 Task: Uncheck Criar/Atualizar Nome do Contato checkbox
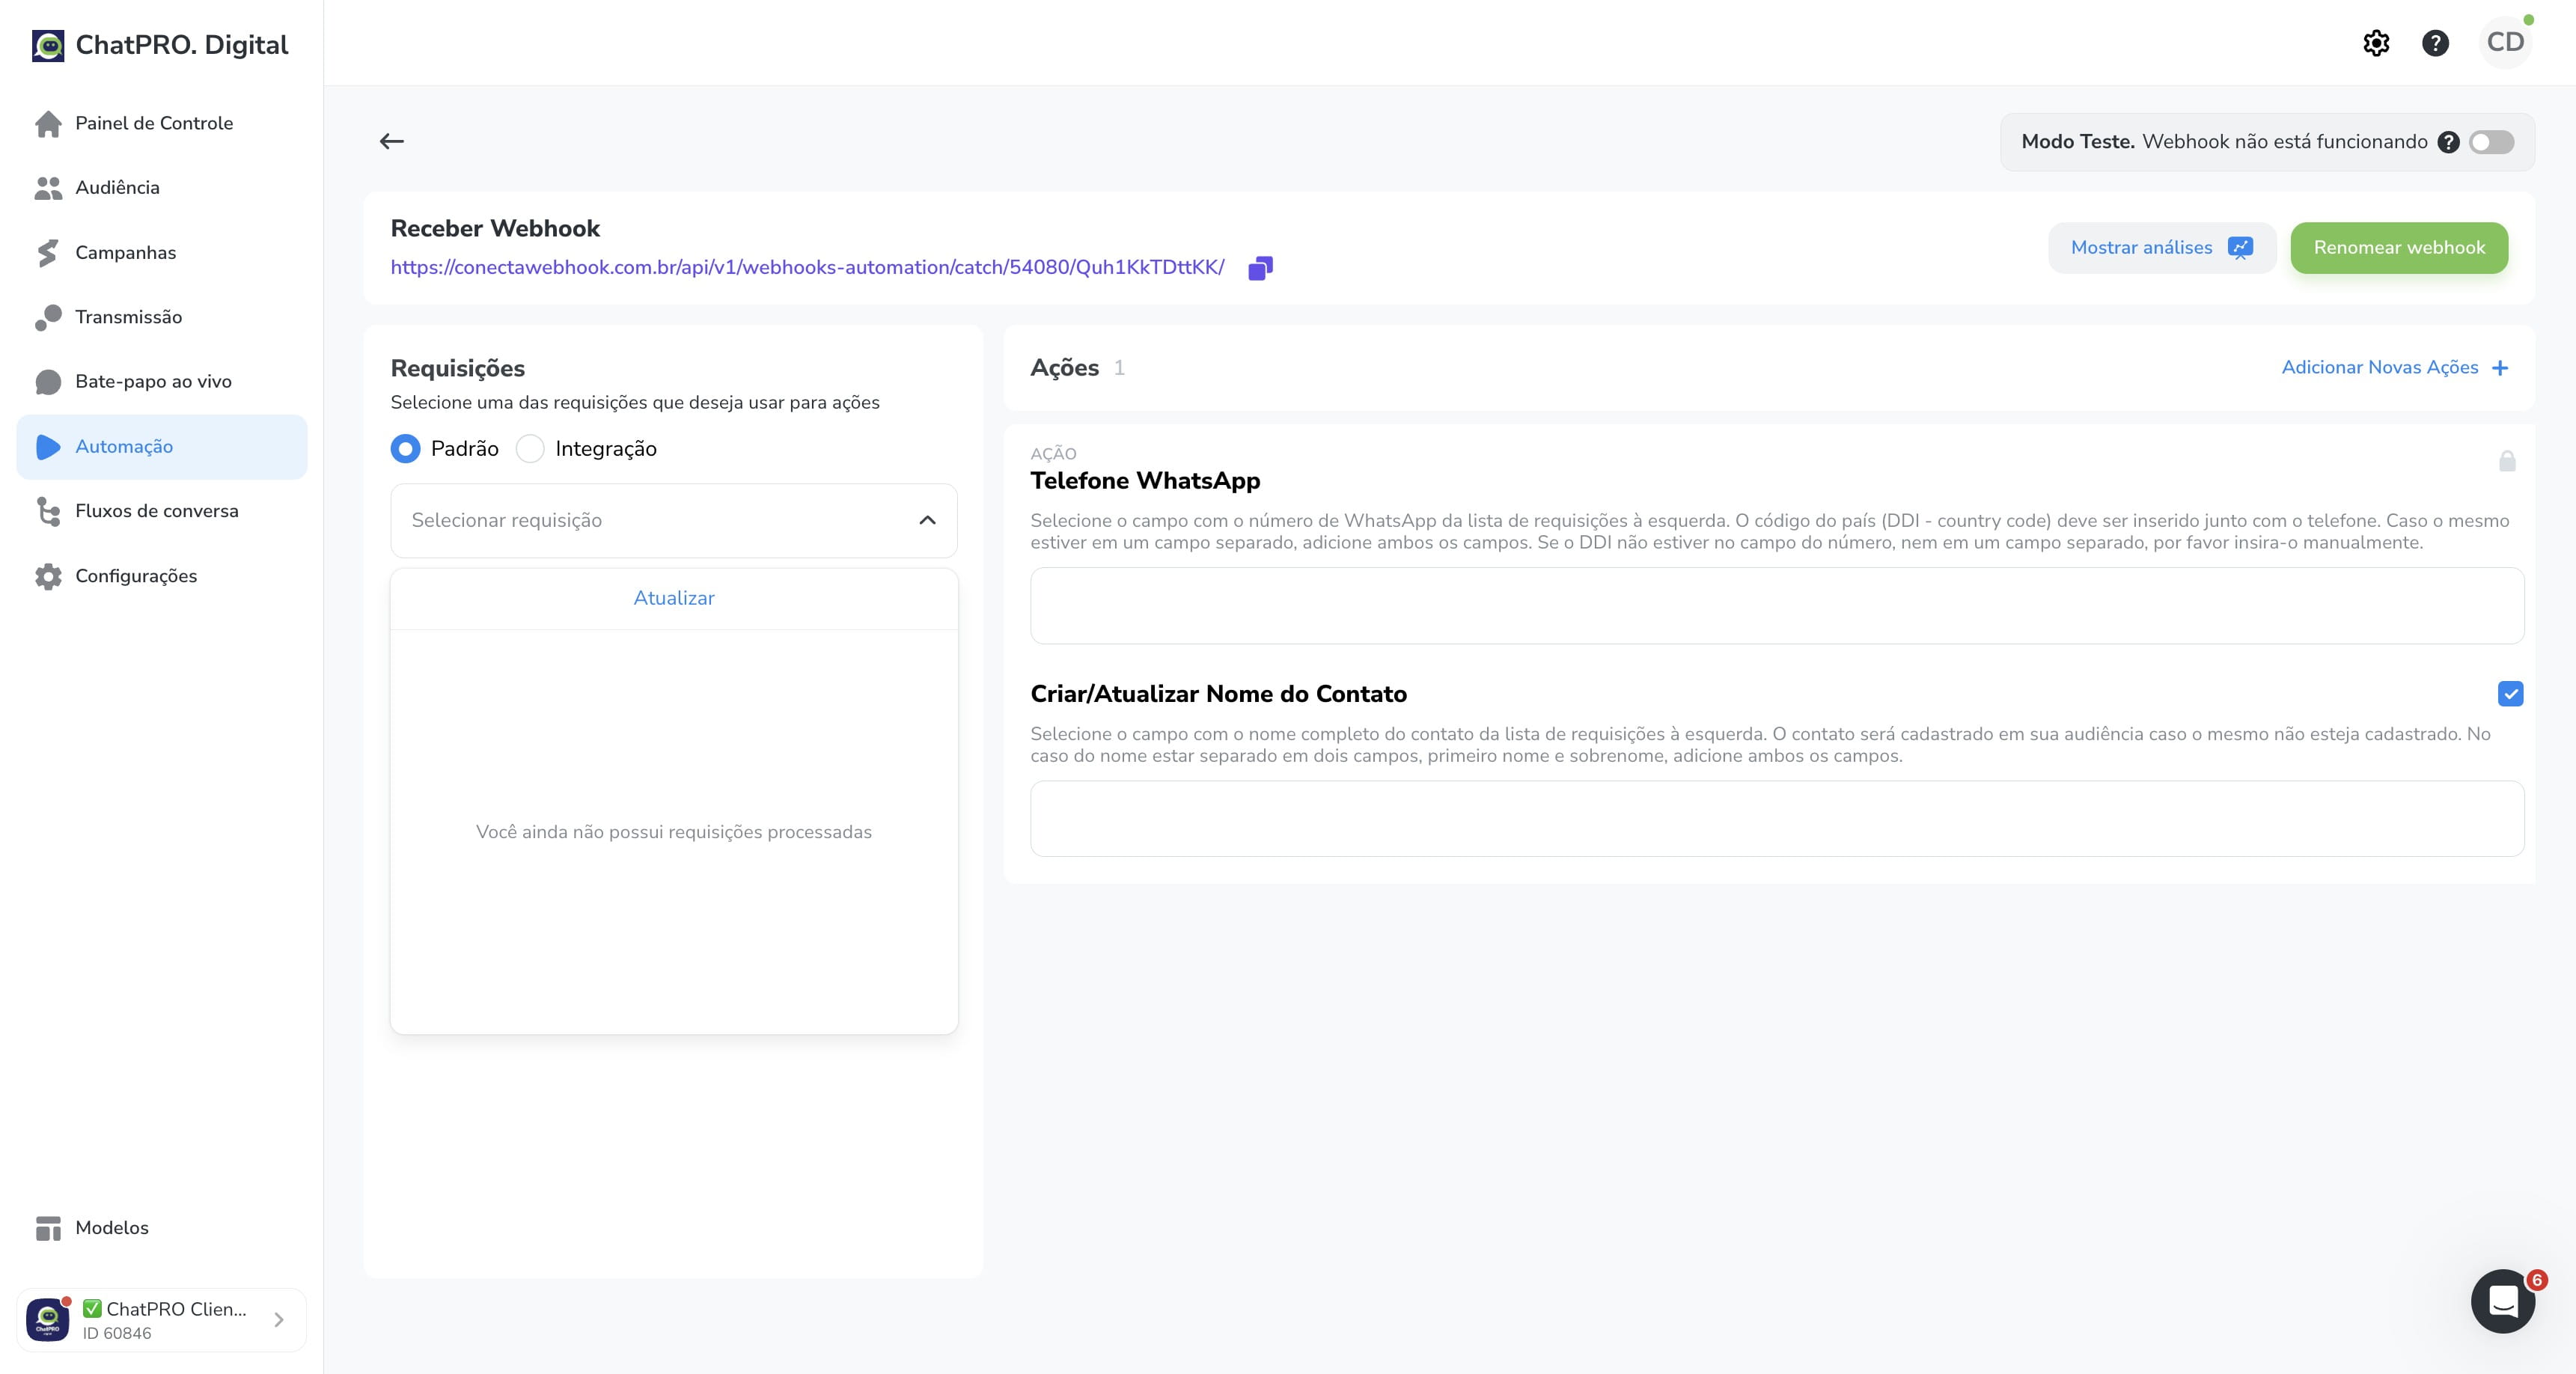click(x=2510, y=694)
